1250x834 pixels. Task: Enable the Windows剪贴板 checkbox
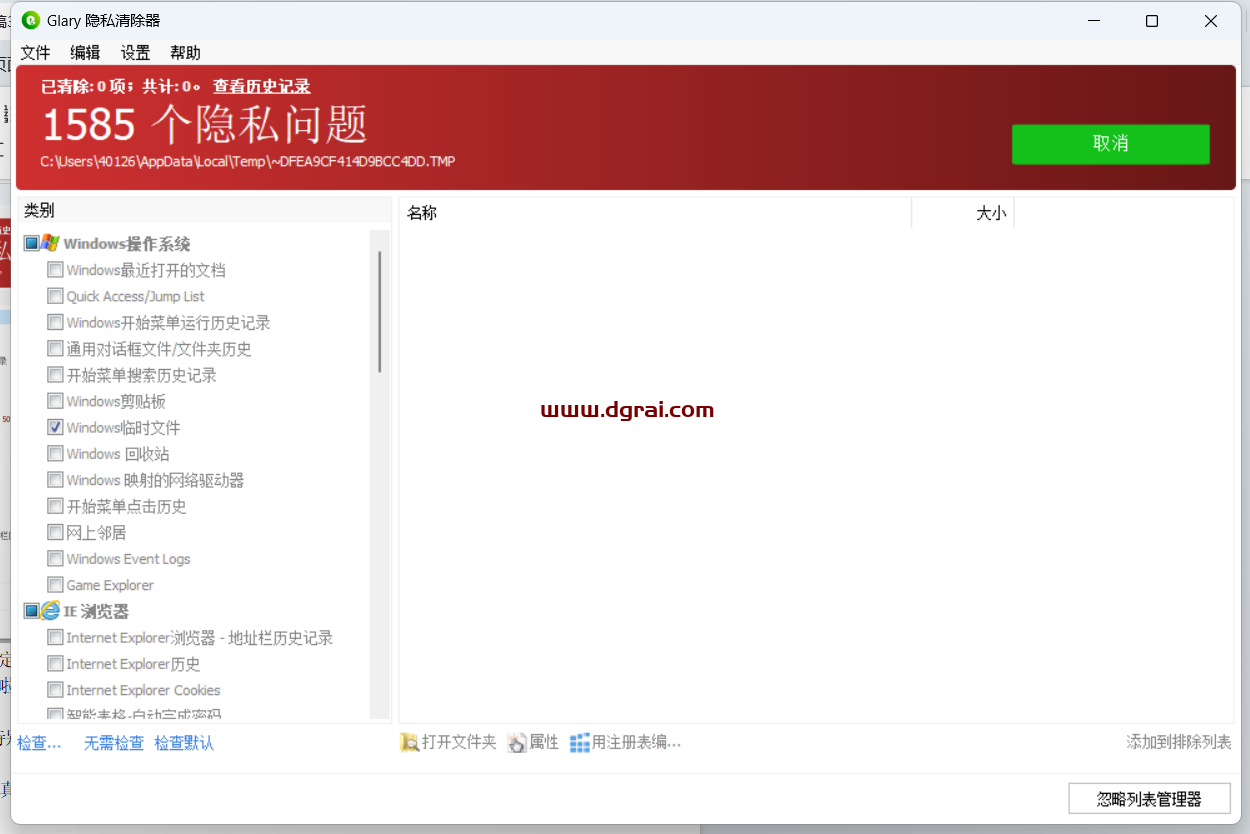pyautogui.click(x=55, y=401)
